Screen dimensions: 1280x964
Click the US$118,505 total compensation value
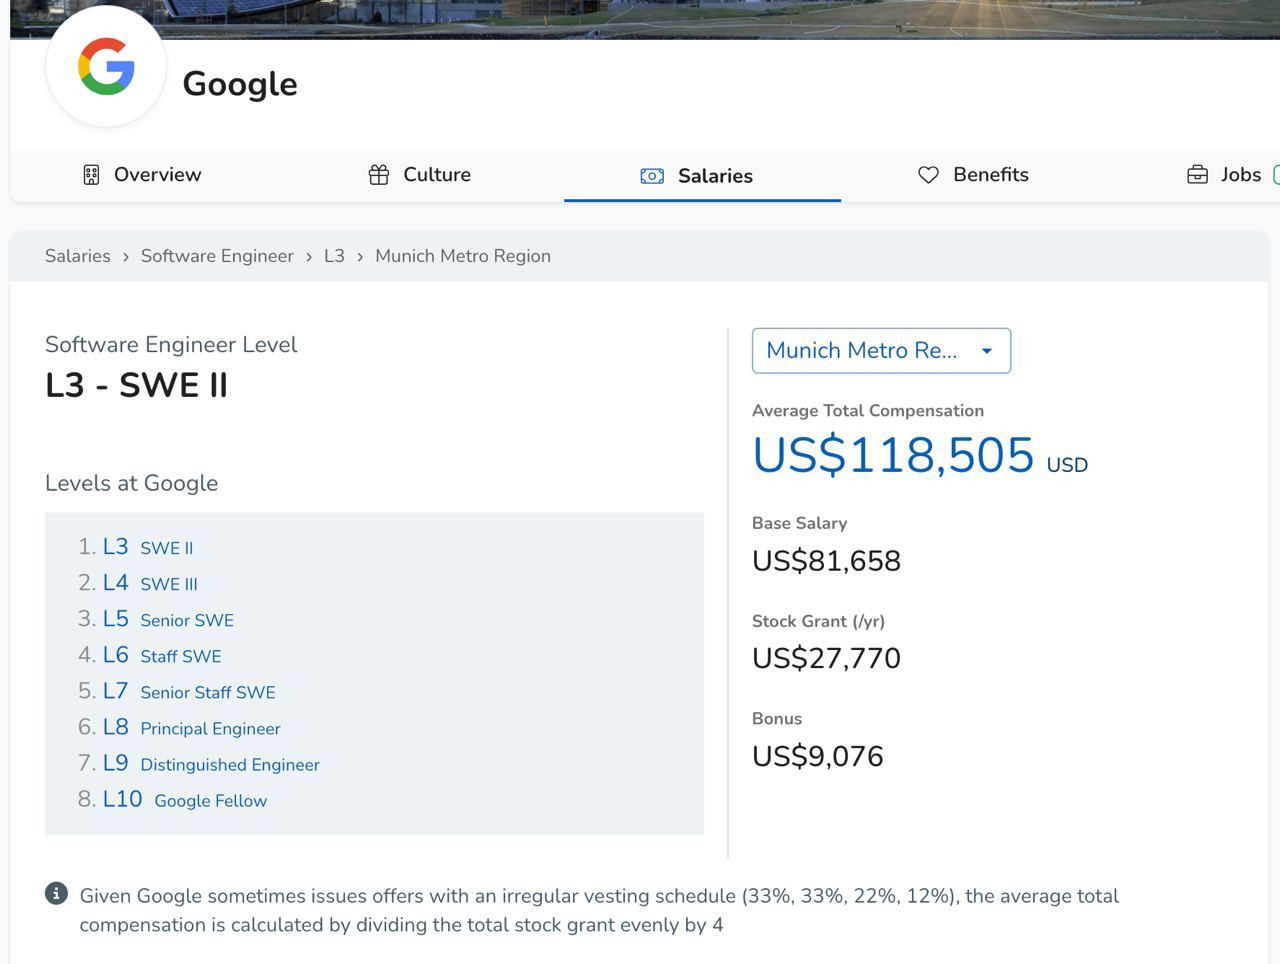[893, 455]
